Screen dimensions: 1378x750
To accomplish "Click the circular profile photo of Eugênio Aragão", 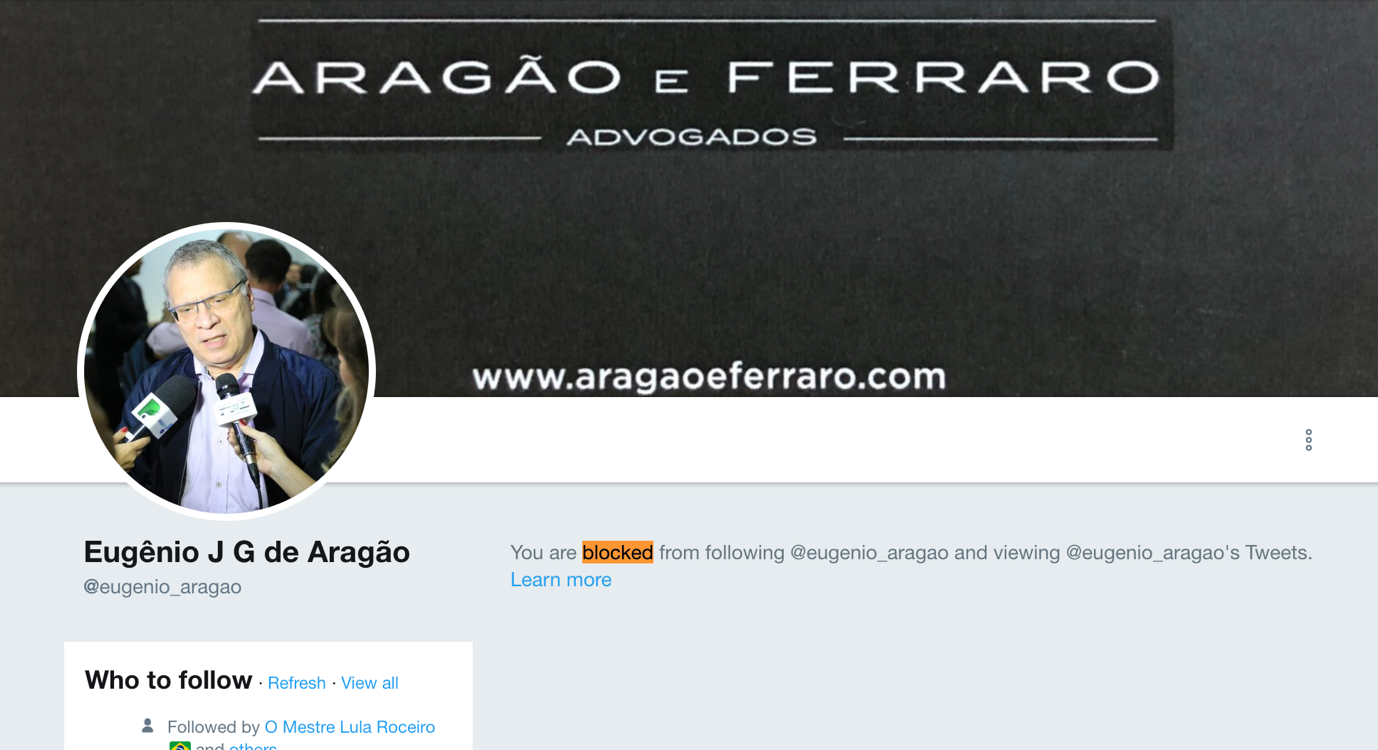I will pos(227,371).
